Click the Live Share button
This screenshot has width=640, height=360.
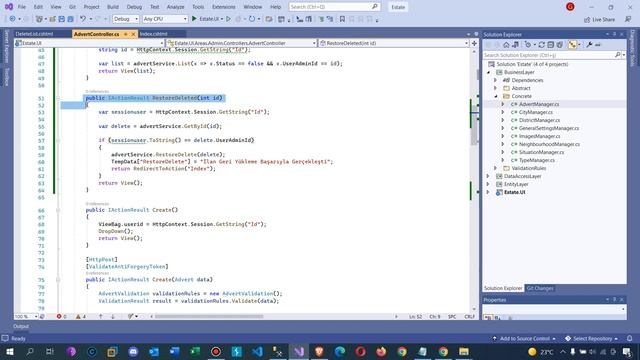coord(599,19)
